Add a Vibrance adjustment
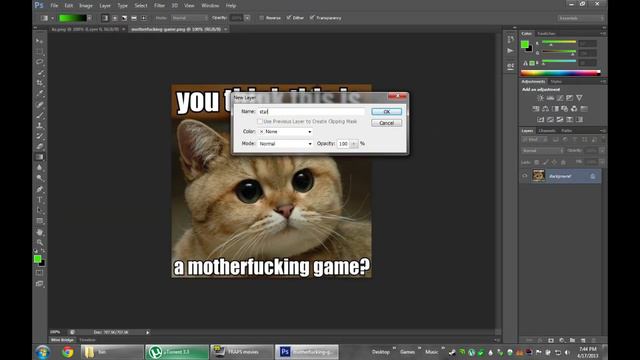Image resolution: width=640 pixels, height=360 pixels. tap(579, 98)
